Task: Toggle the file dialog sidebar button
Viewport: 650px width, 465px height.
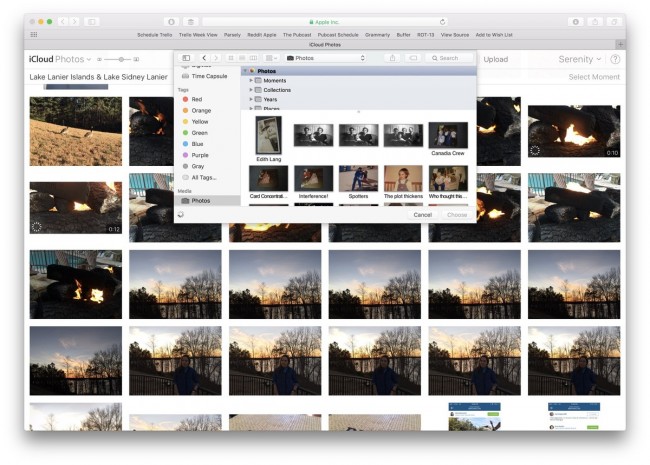Action: [x=186, y=58]
